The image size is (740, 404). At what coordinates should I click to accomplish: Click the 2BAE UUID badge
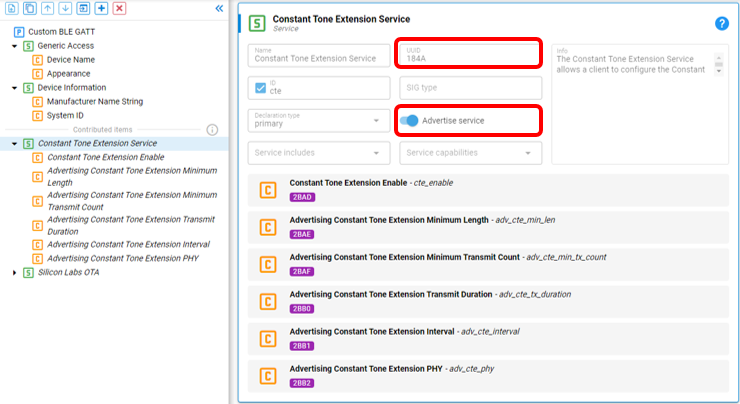coord(302,235)
